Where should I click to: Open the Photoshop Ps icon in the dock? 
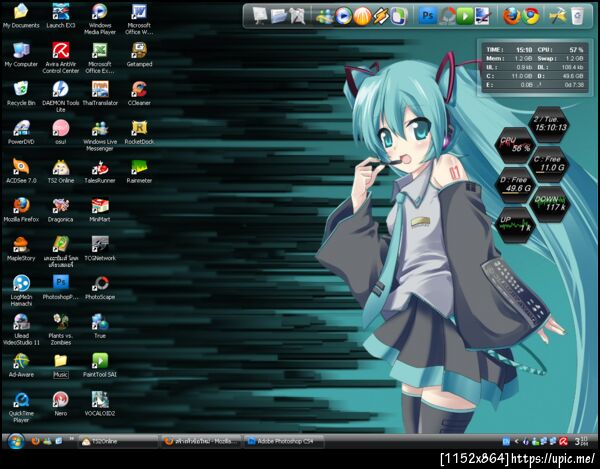coord(427,16)
